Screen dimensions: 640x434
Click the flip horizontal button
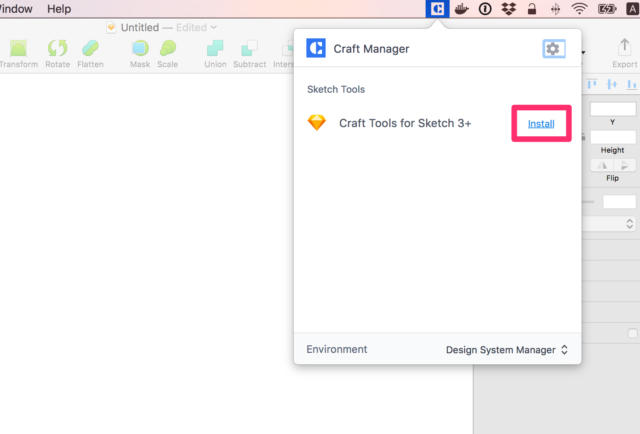click(602, 165)
